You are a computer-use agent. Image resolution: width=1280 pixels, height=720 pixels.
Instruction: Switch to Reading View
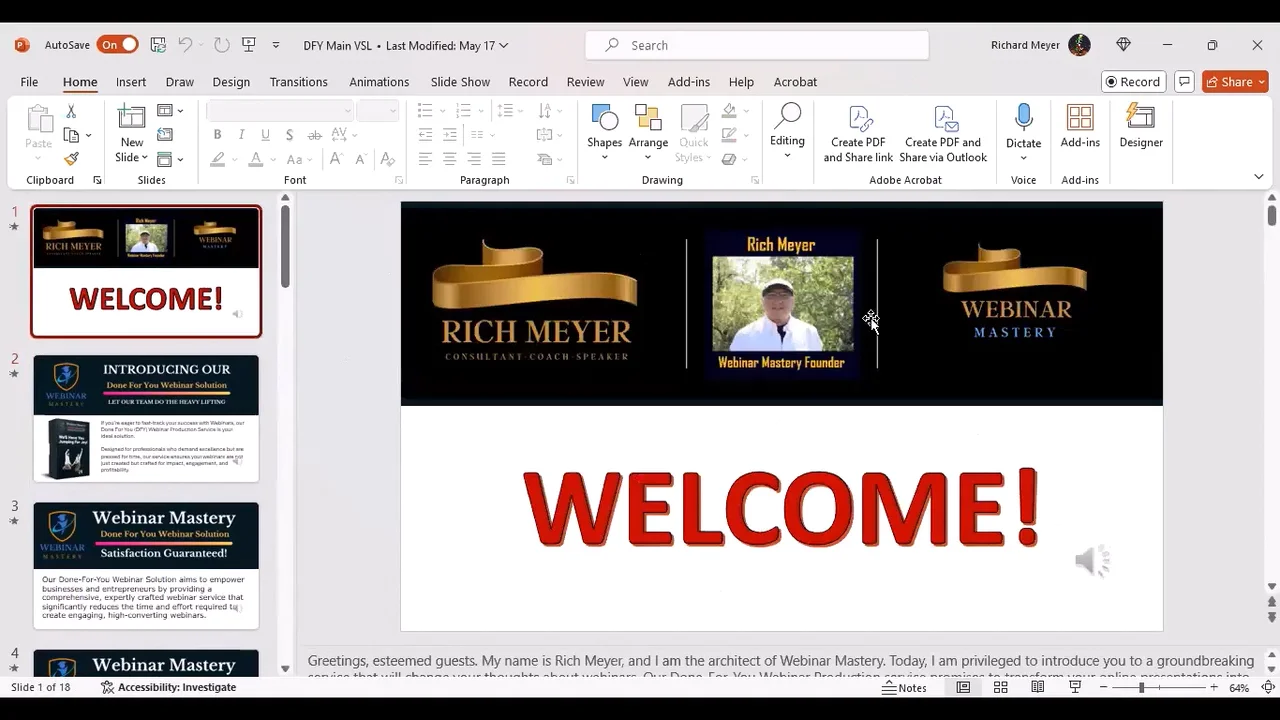point(1038,688)
